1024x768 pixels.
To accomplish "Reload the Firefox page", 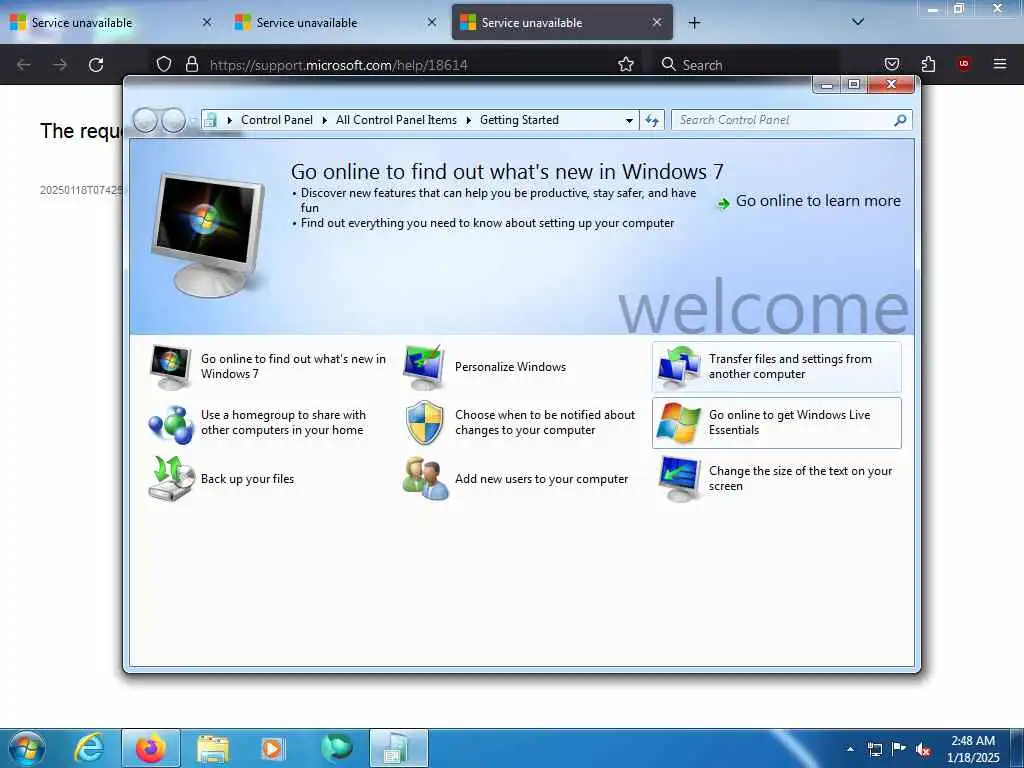I will click(96, 65).
